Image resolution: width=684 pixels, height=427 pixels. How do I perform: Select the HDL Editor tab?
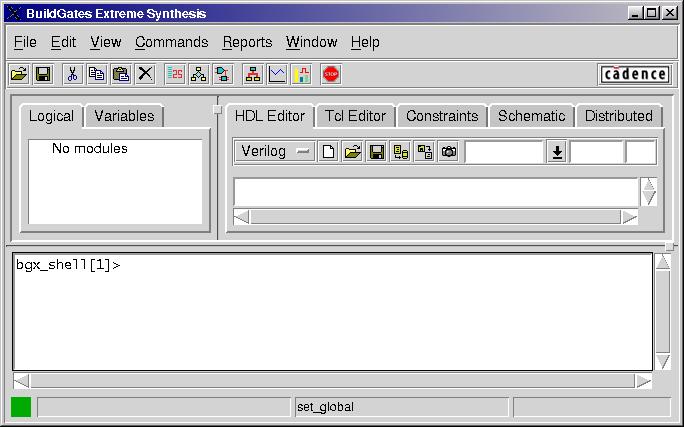coord(270,116)
